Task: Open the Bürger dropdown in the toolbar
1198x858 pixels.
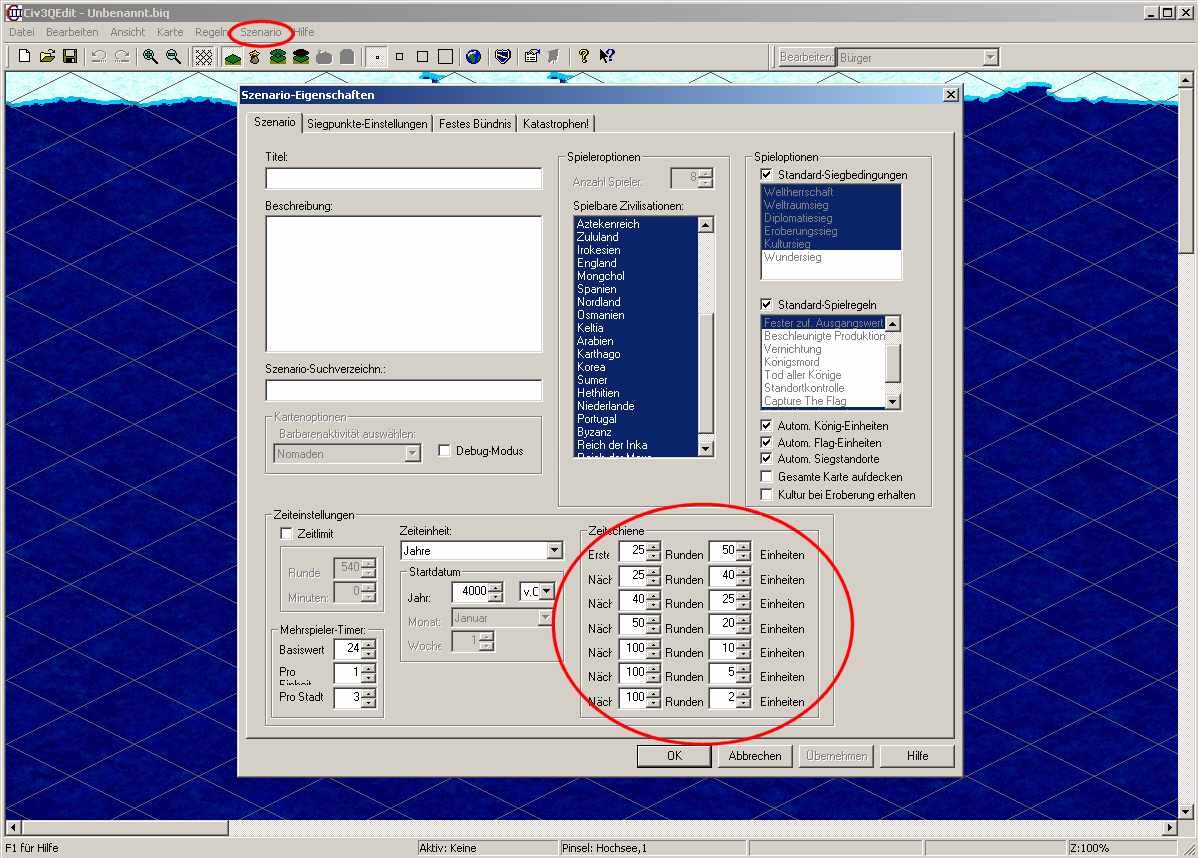Action: [x=990, y=58]
